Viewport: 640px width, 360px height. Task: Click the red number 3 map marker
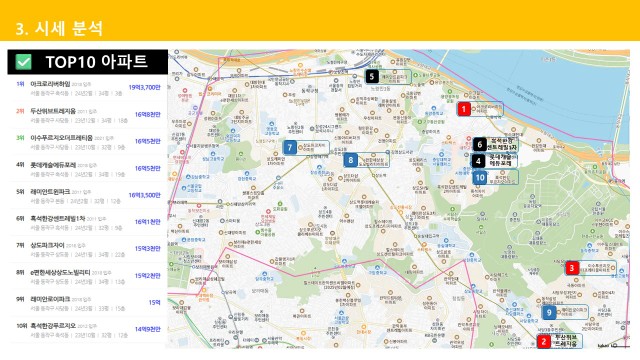(x=571, y=268)
